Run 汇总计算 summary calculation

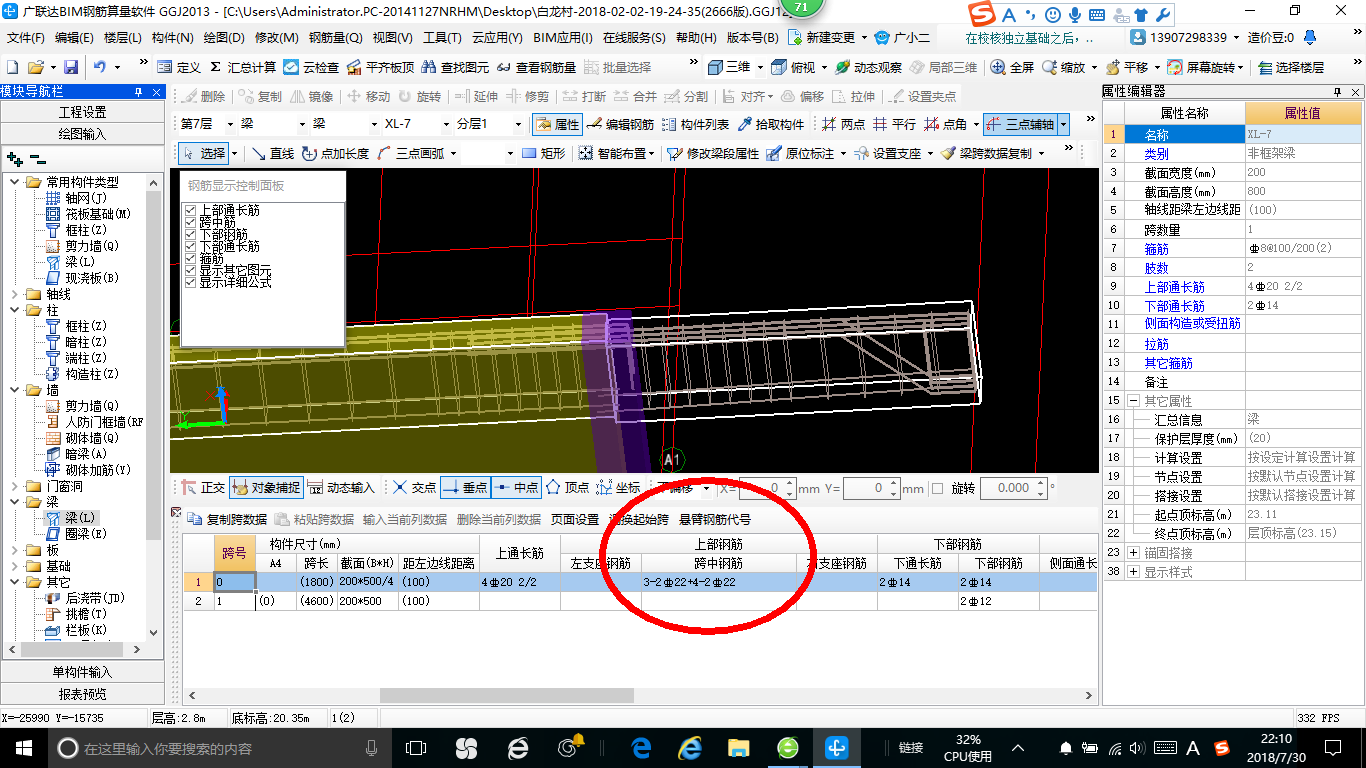coord(243,67)
